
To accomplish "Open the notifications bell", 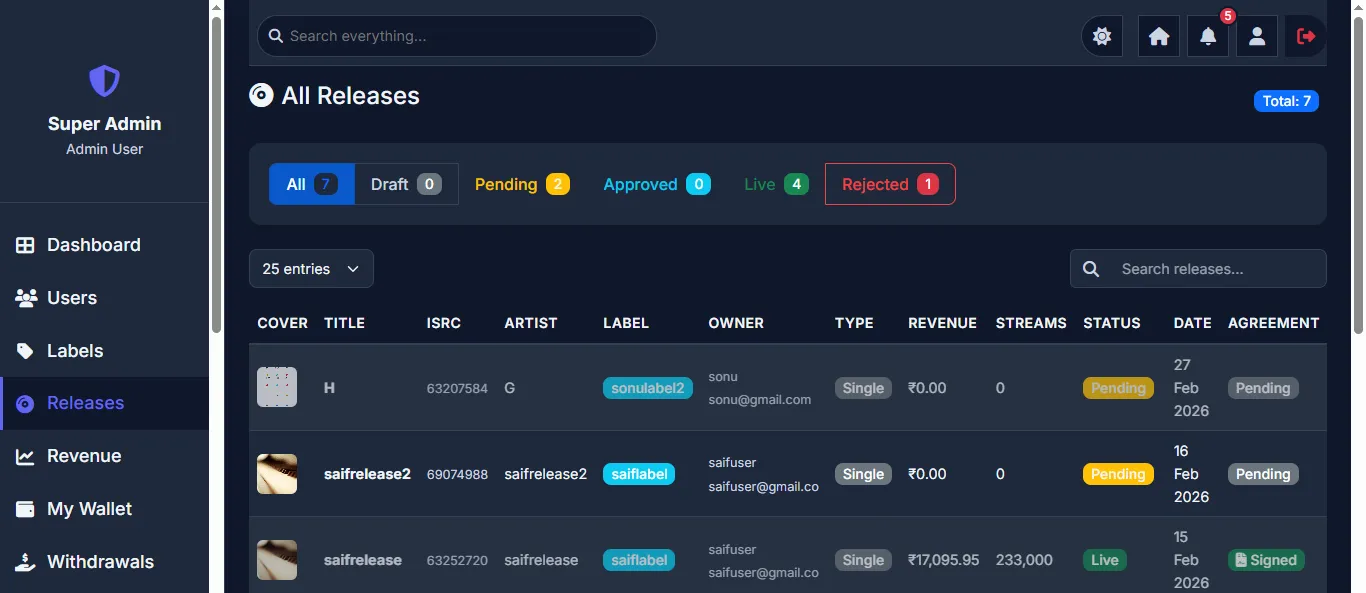I will click(x=1208, y=36).
